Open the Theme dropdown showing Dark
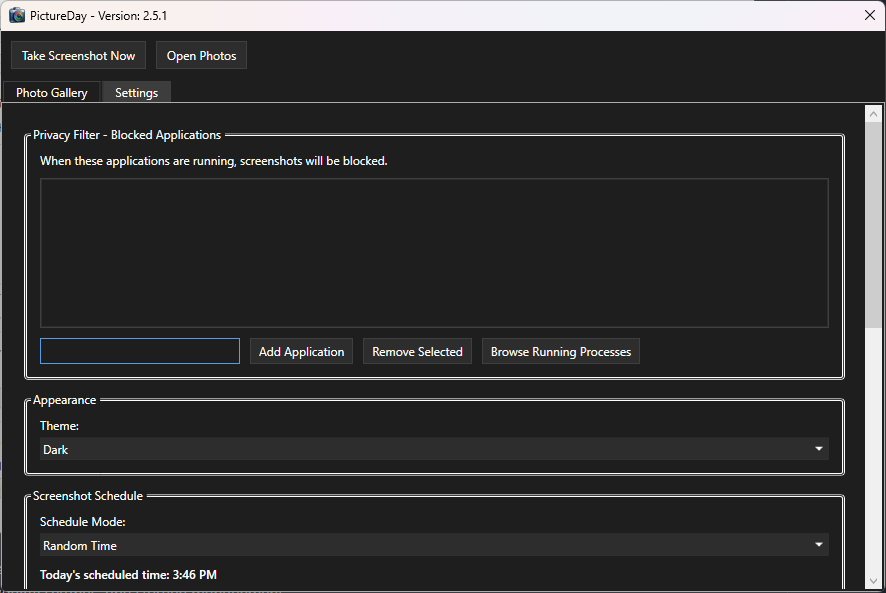The width and height of the screenshot is (886, 593). point(434,449)
